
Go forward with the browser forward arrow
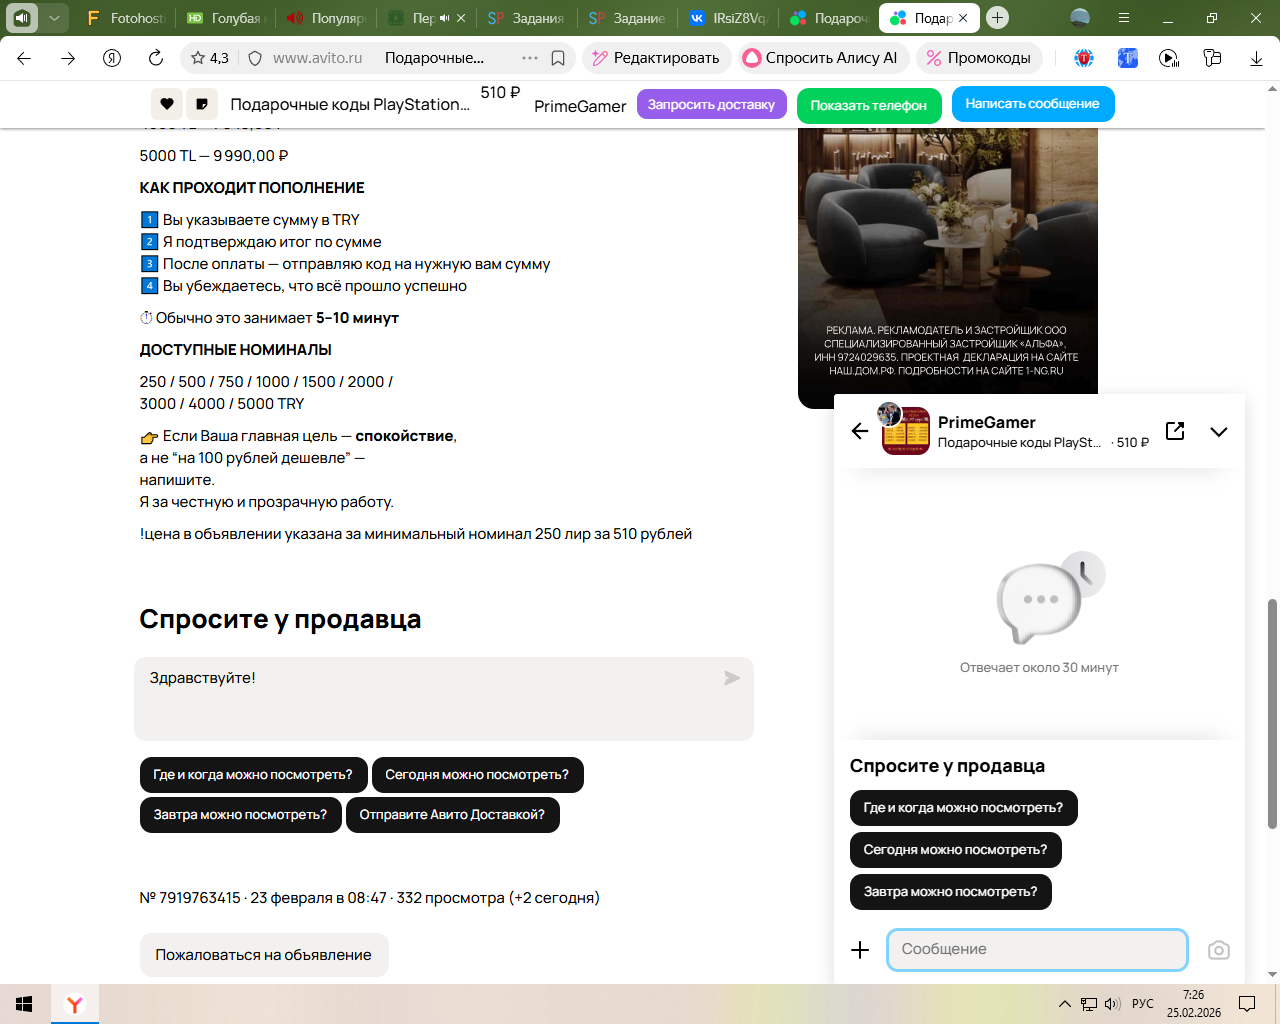coord(68,58)
